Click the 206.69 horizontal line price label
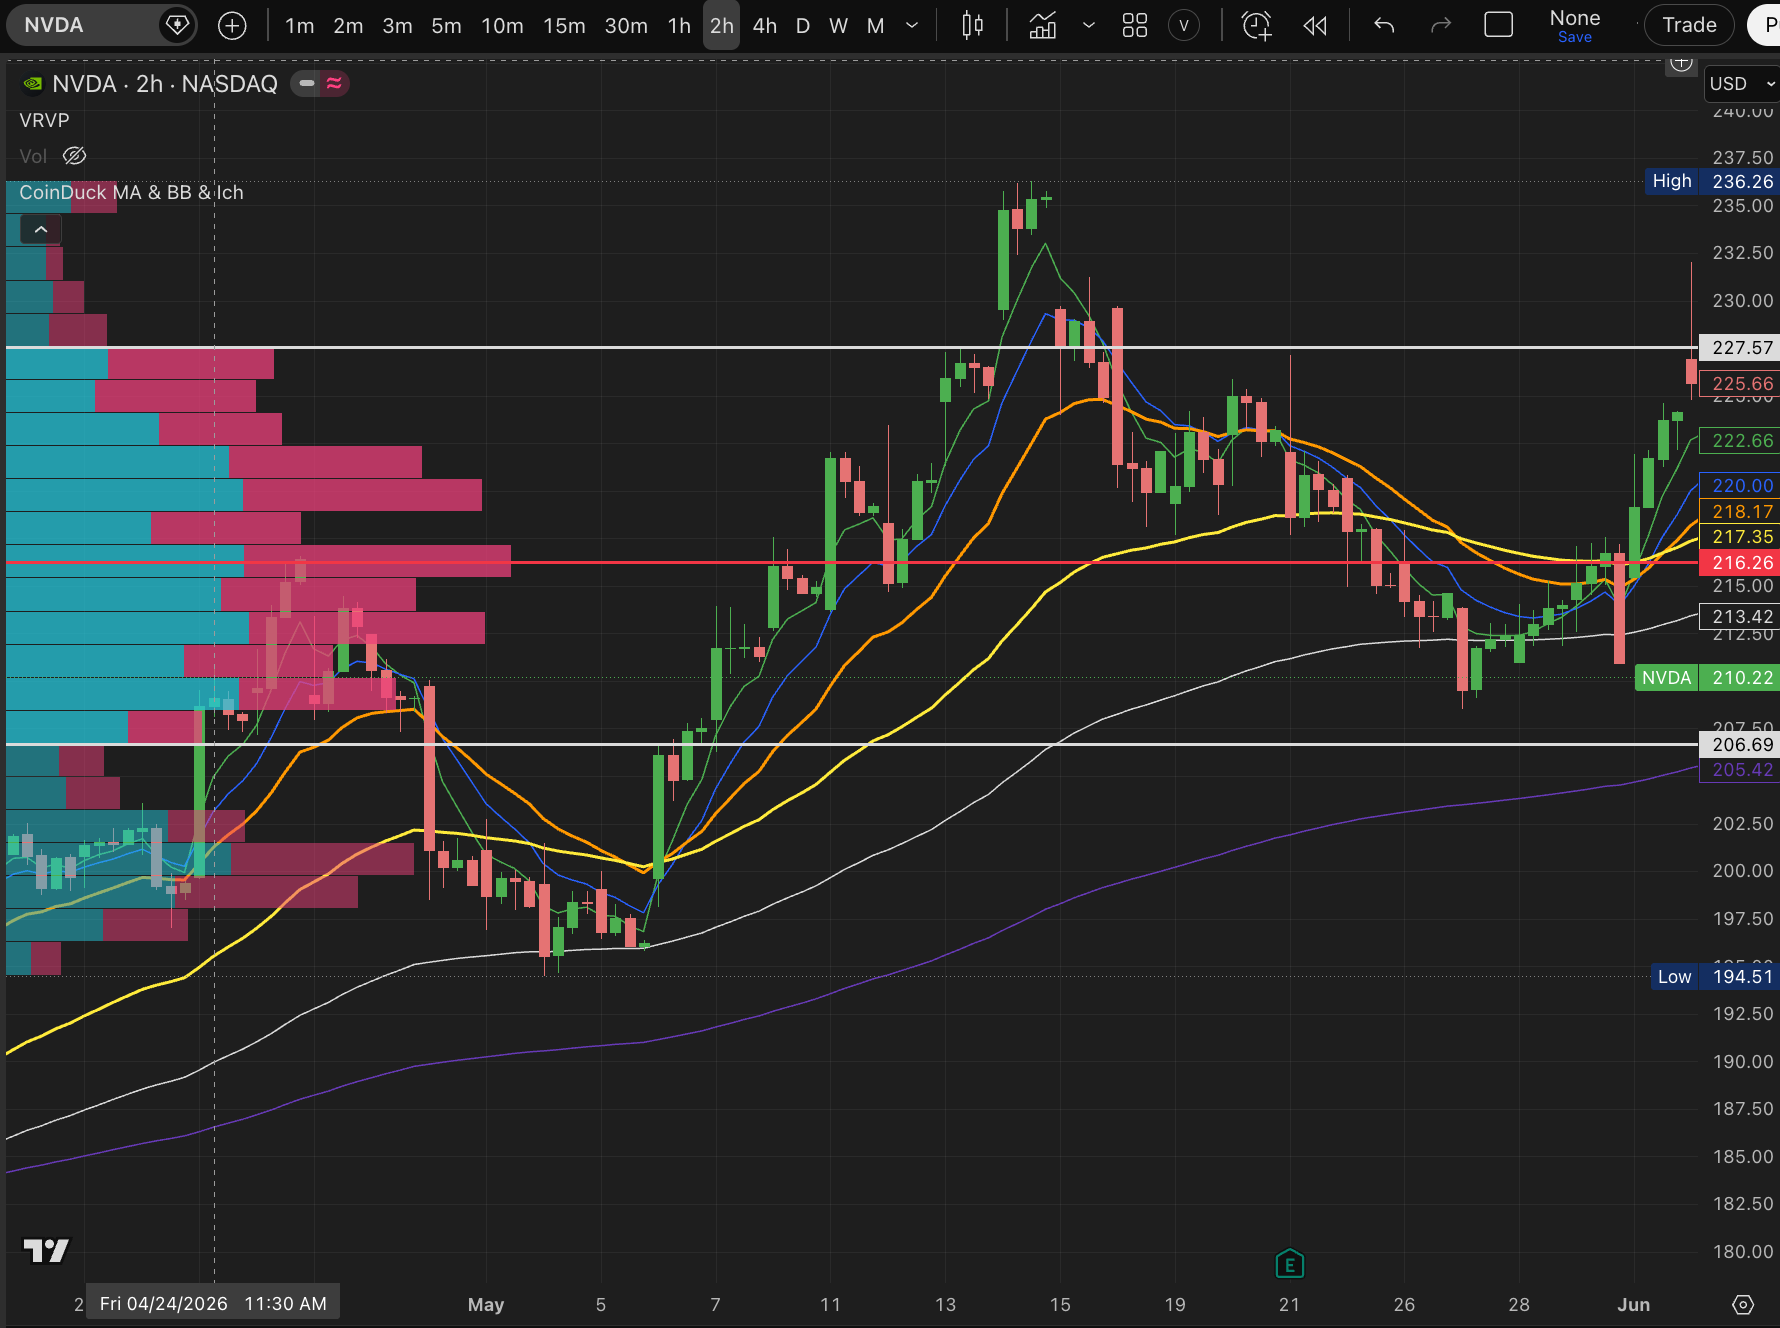 point(1740,745)
